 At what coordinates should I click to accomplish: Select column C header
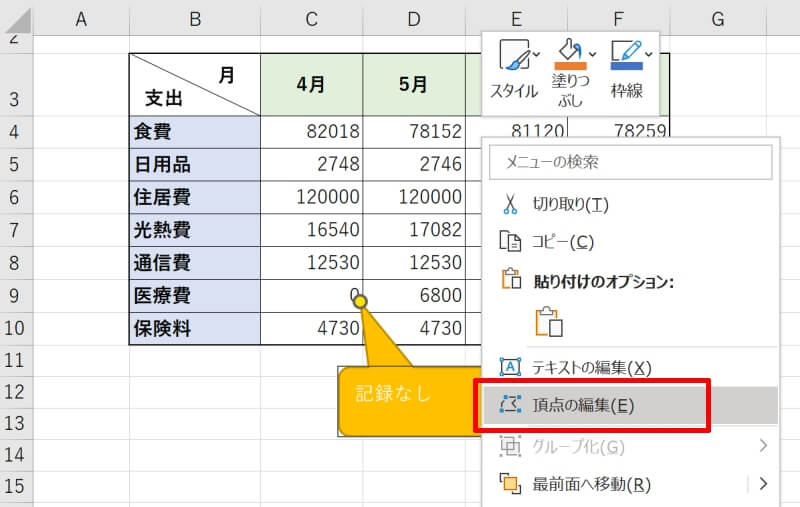click(x=312, y=19)
